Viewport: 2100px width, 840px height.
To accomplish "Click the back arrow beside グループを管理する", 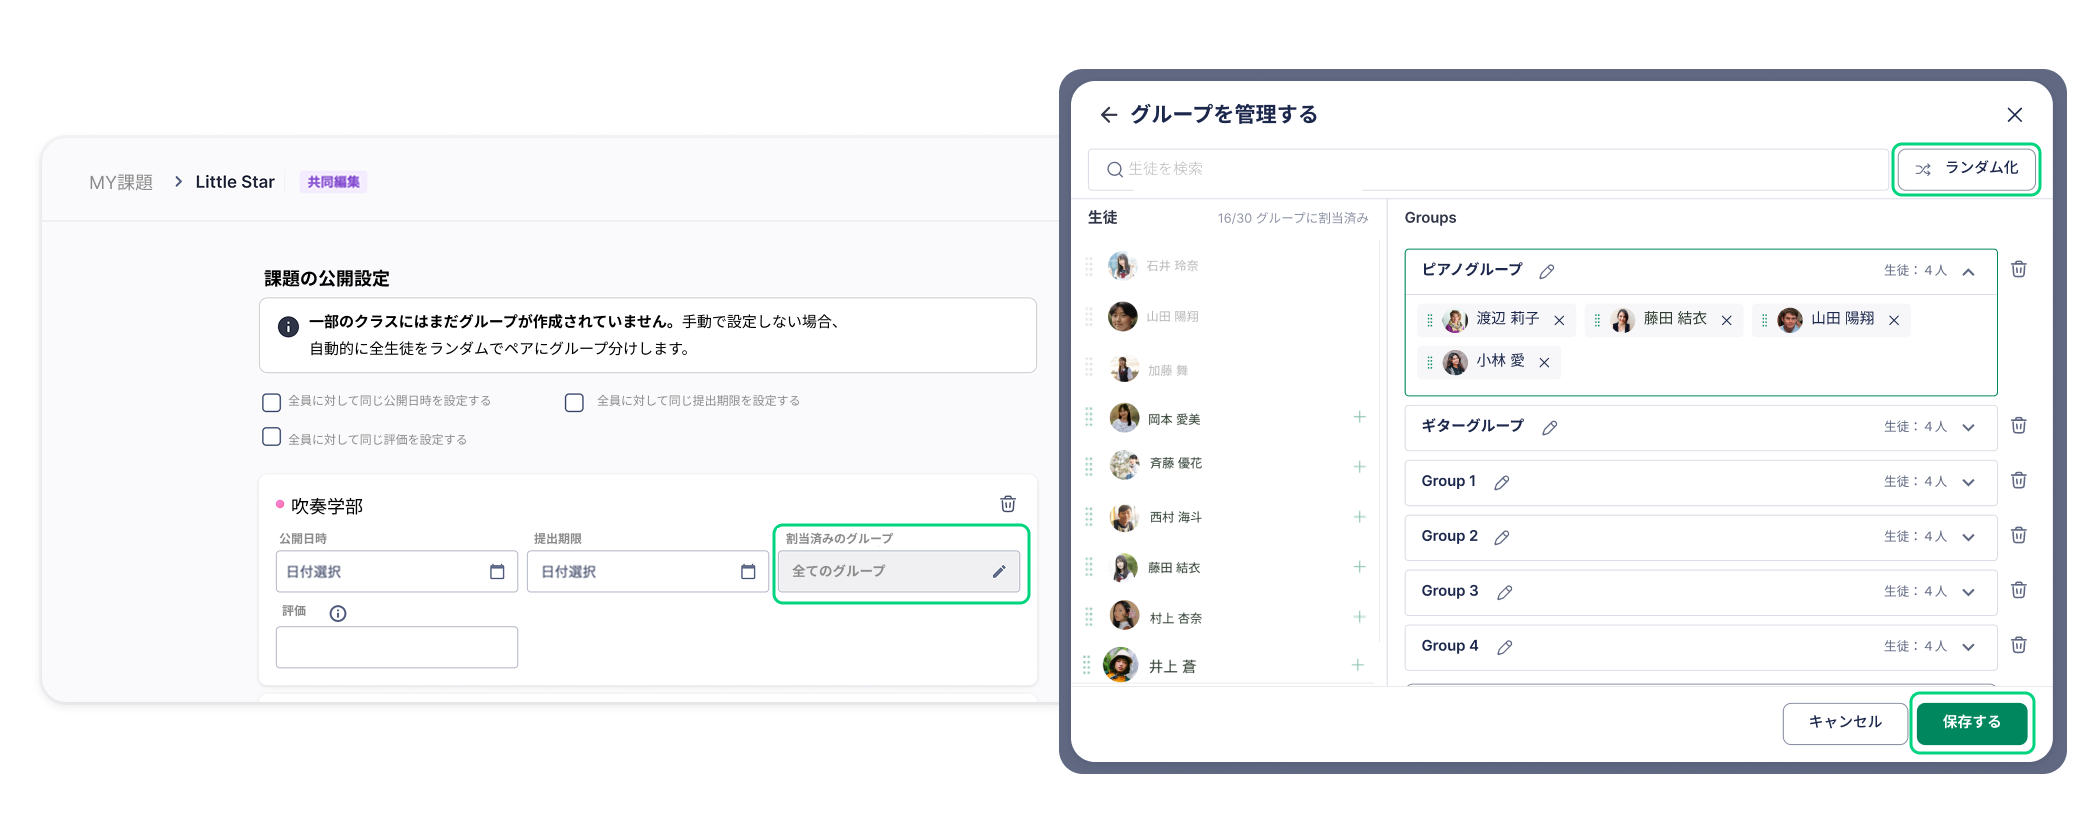I will 1108,115.
